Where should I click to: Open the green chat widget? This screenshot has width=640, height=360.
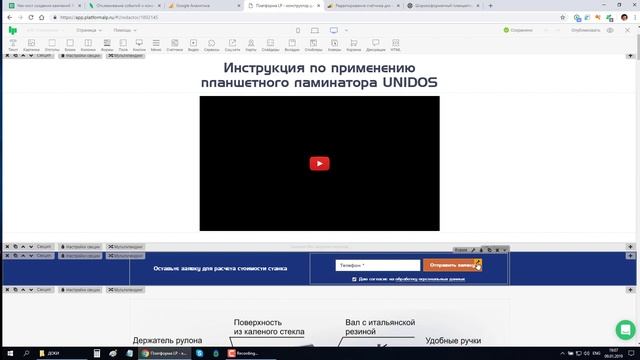(x=625, y=329)
